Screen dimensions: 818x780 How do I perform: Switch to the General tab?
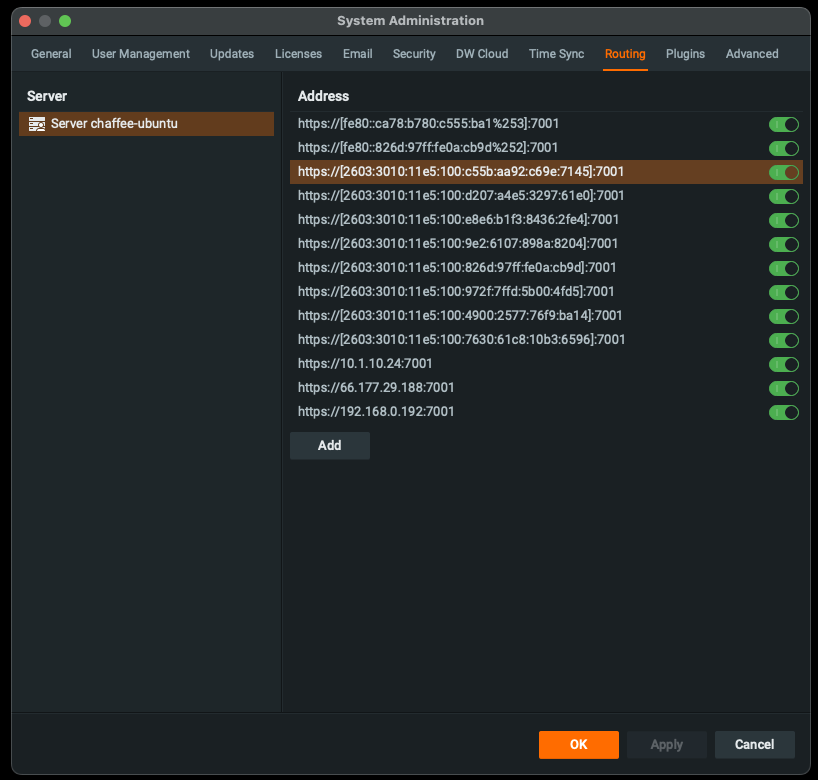pyautogui.click(x=51, y=54)
